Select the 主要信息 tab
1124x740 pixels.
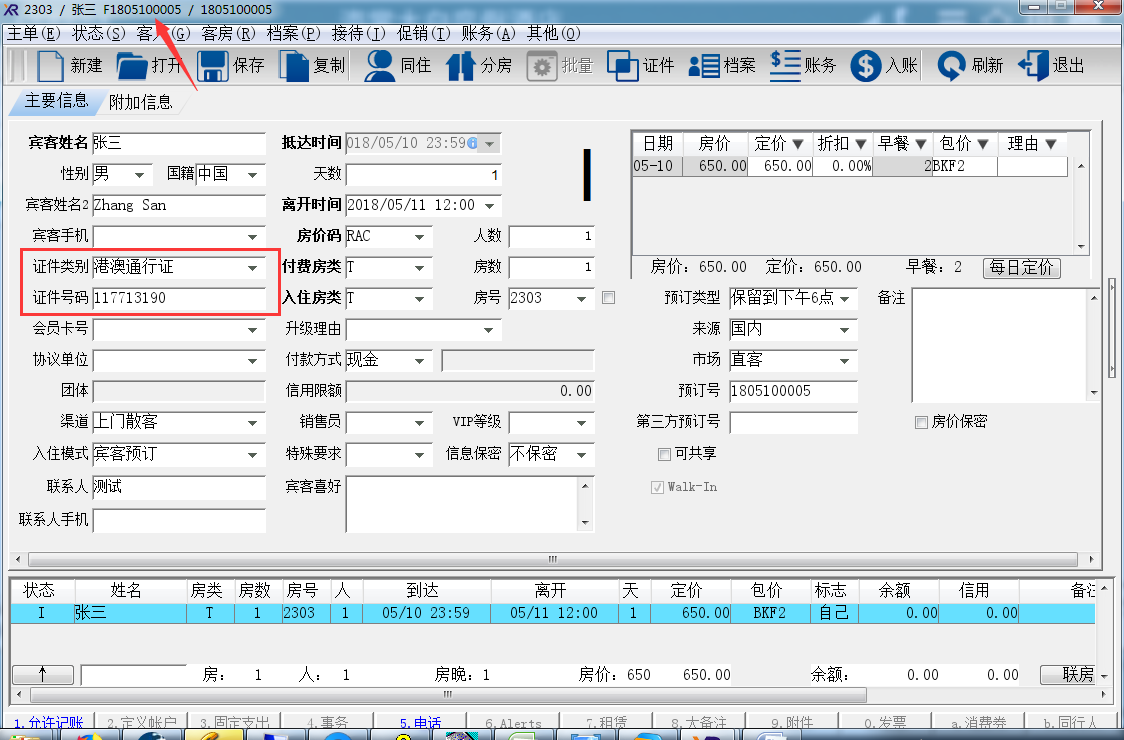pos(56,101)
